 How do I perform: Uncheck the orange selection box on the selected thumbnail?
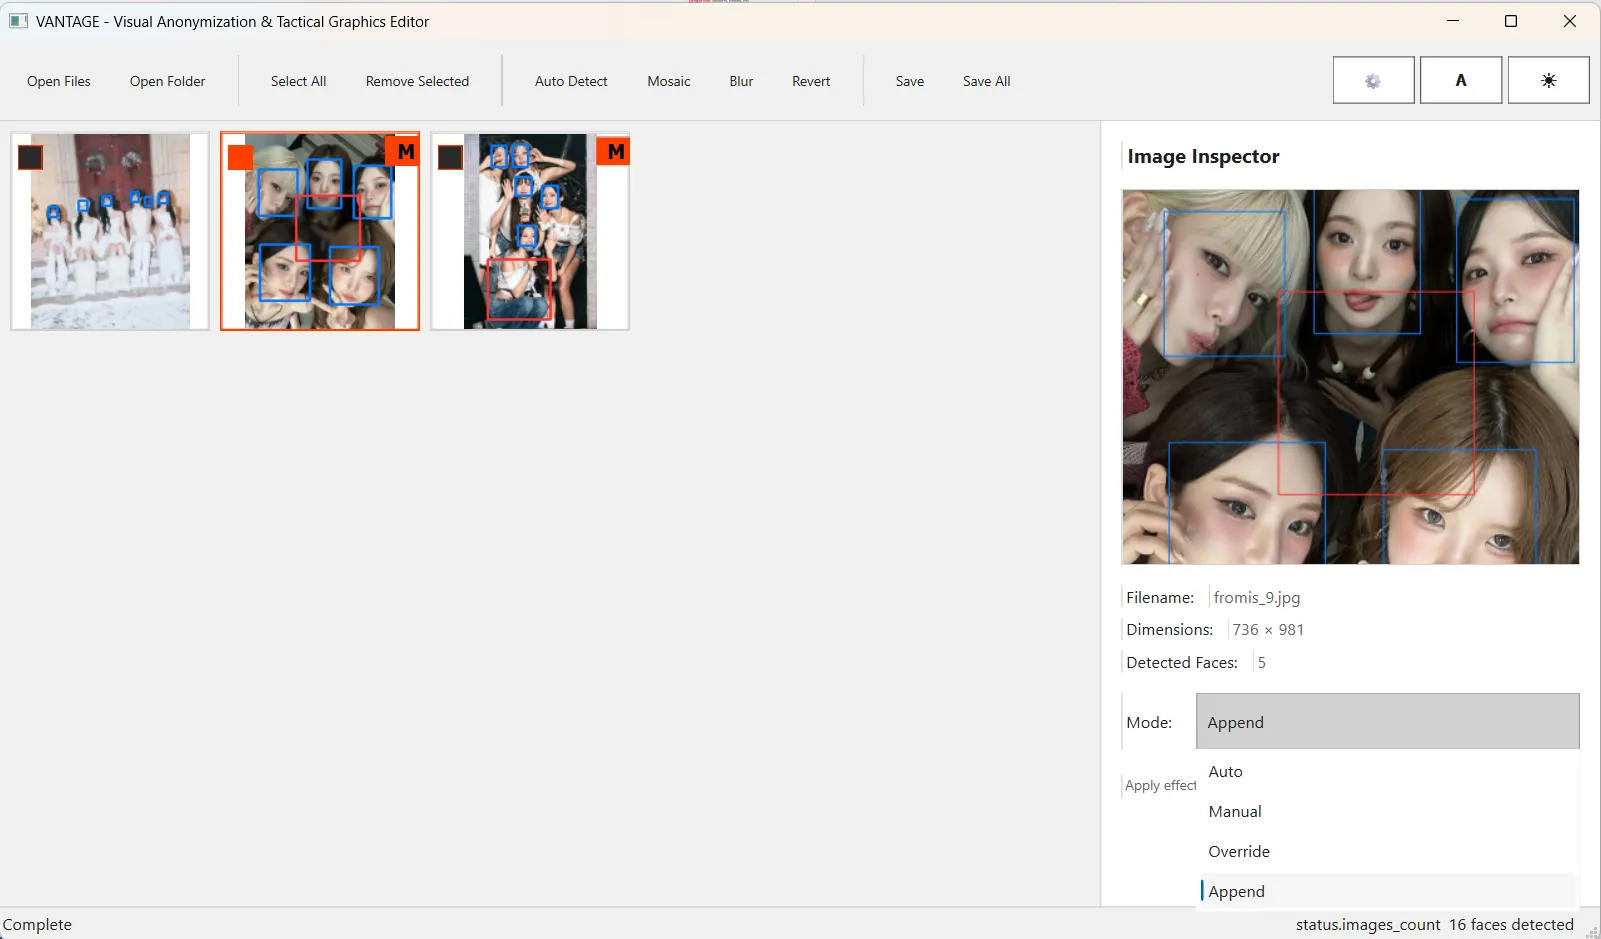coord(240,158)
